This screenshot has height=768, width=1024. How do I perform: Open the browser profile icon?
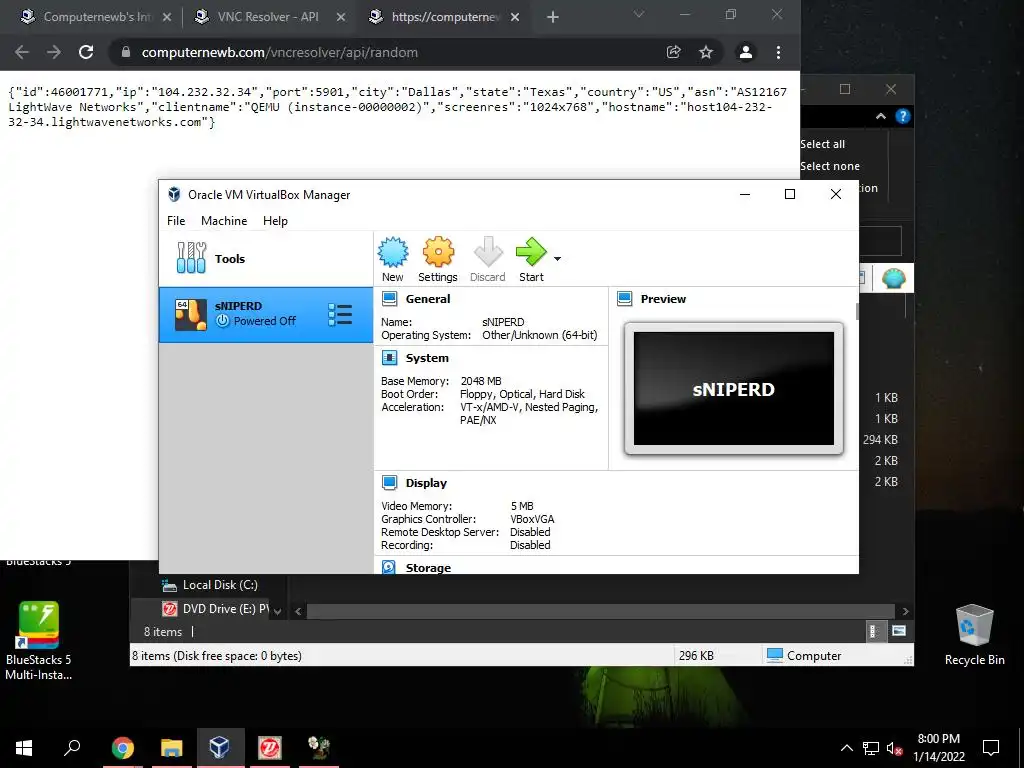point(745,52)
